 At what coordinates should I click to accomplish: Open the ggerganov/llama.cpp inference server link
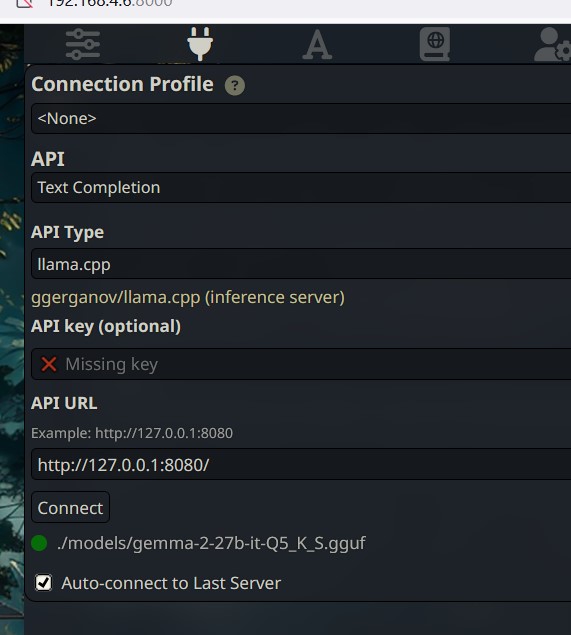pos(188,297)
